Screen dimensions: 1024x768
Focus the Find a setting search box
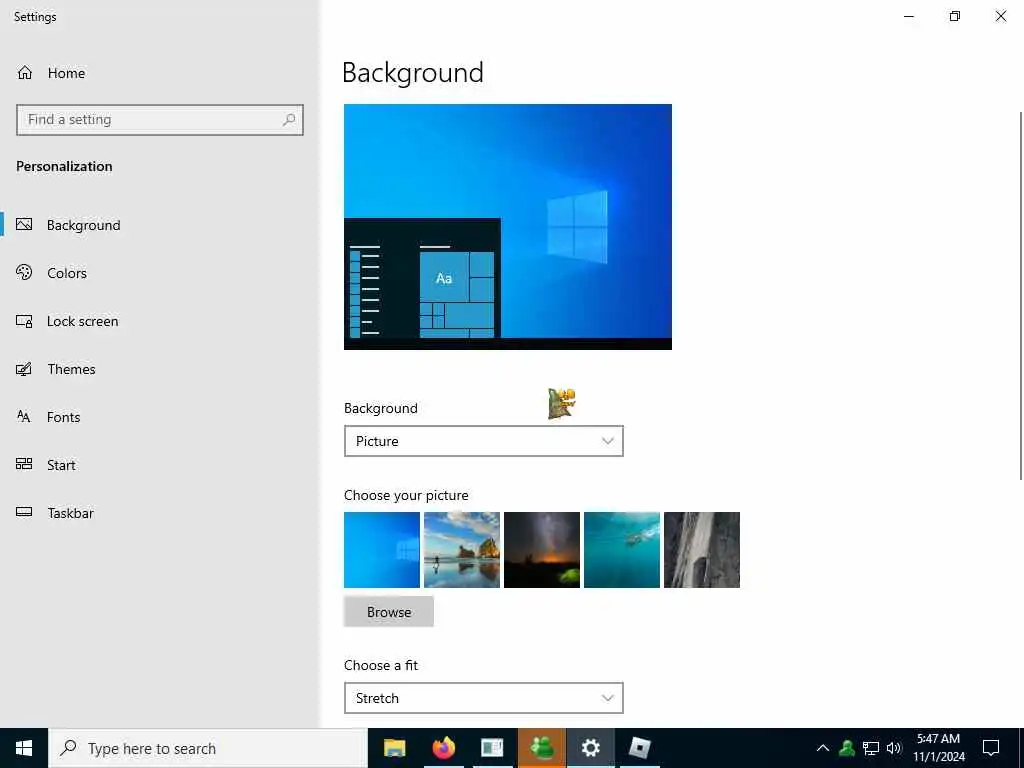(x=160, y=120)
